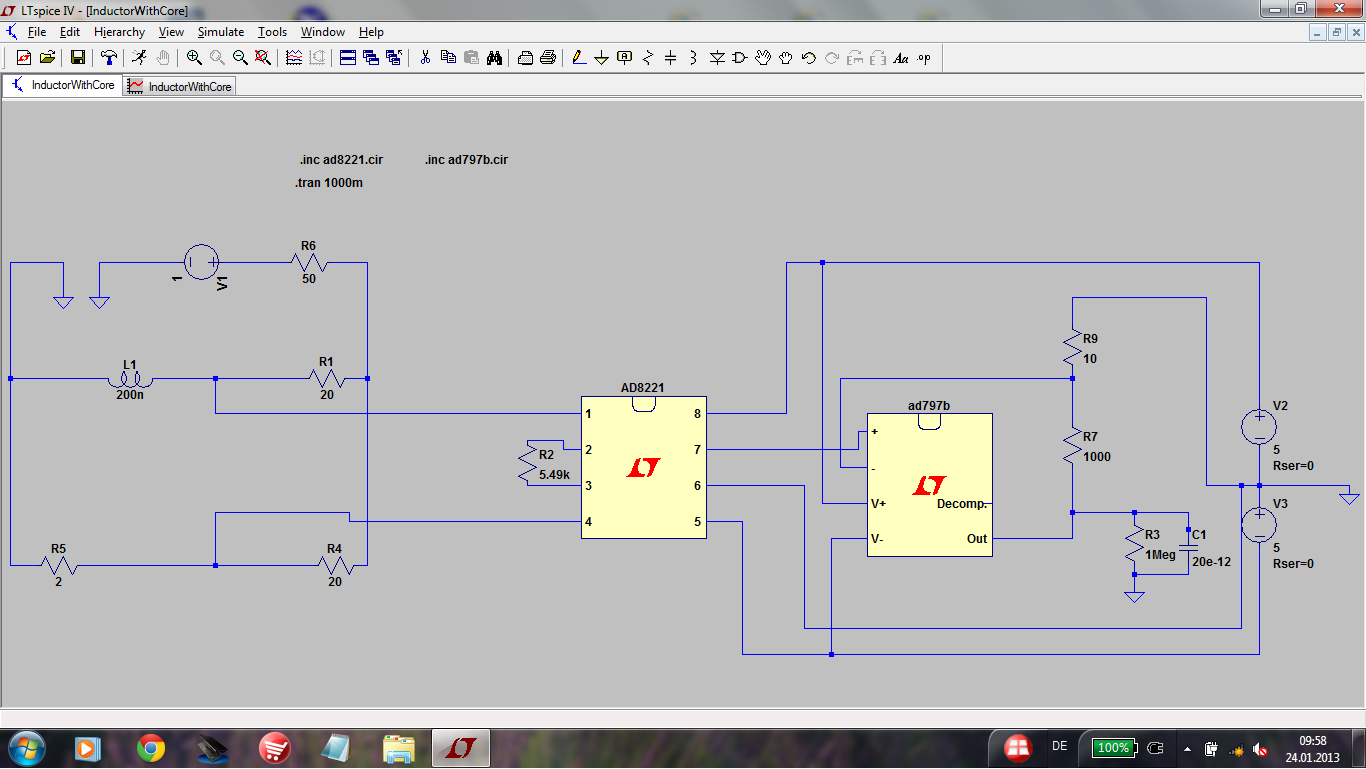1366x769 pixels.
Task: Select the Draw Wire pencil tool
Action: (579, 58)
